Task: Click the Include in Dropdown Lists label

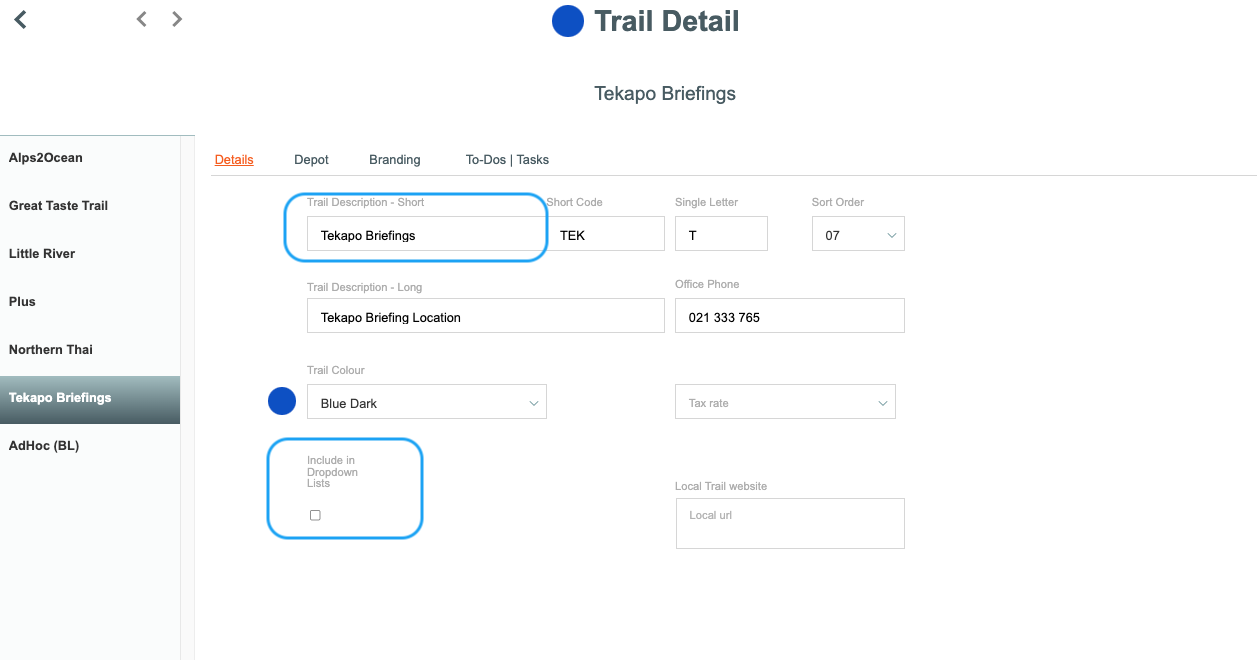Action: 332,472
